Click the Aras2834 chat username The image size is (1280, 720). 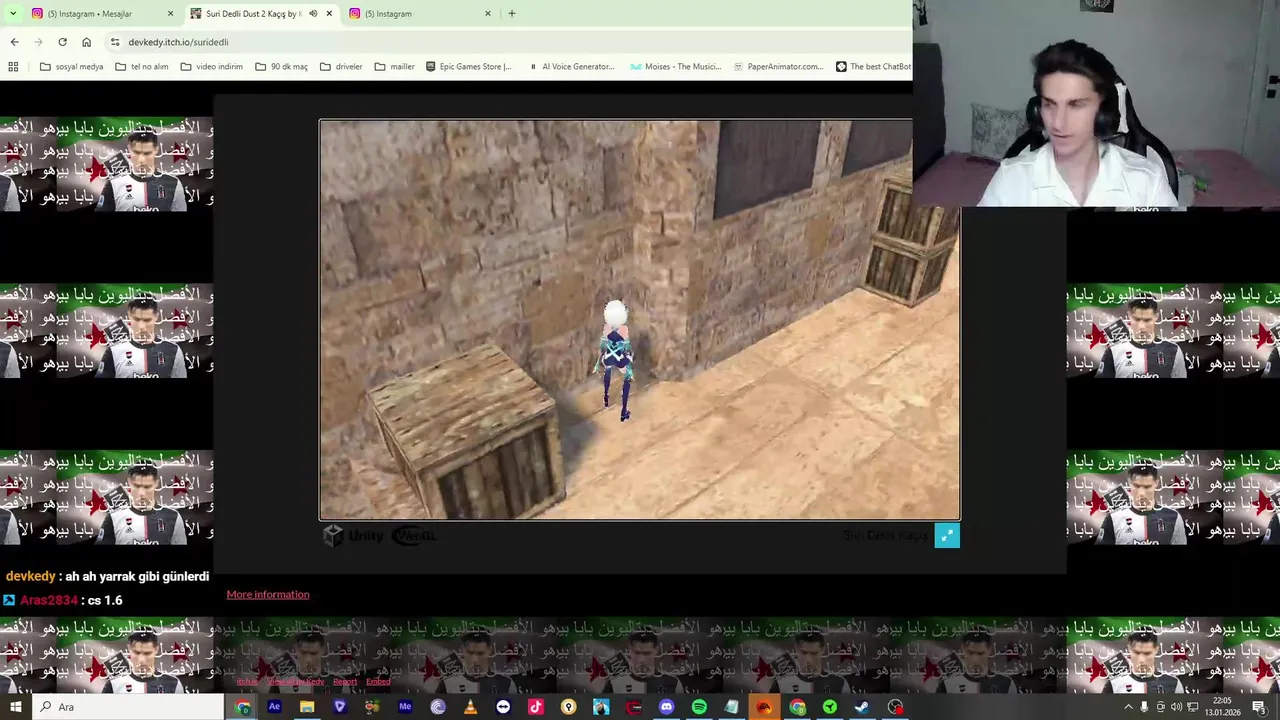click(49, 600)
